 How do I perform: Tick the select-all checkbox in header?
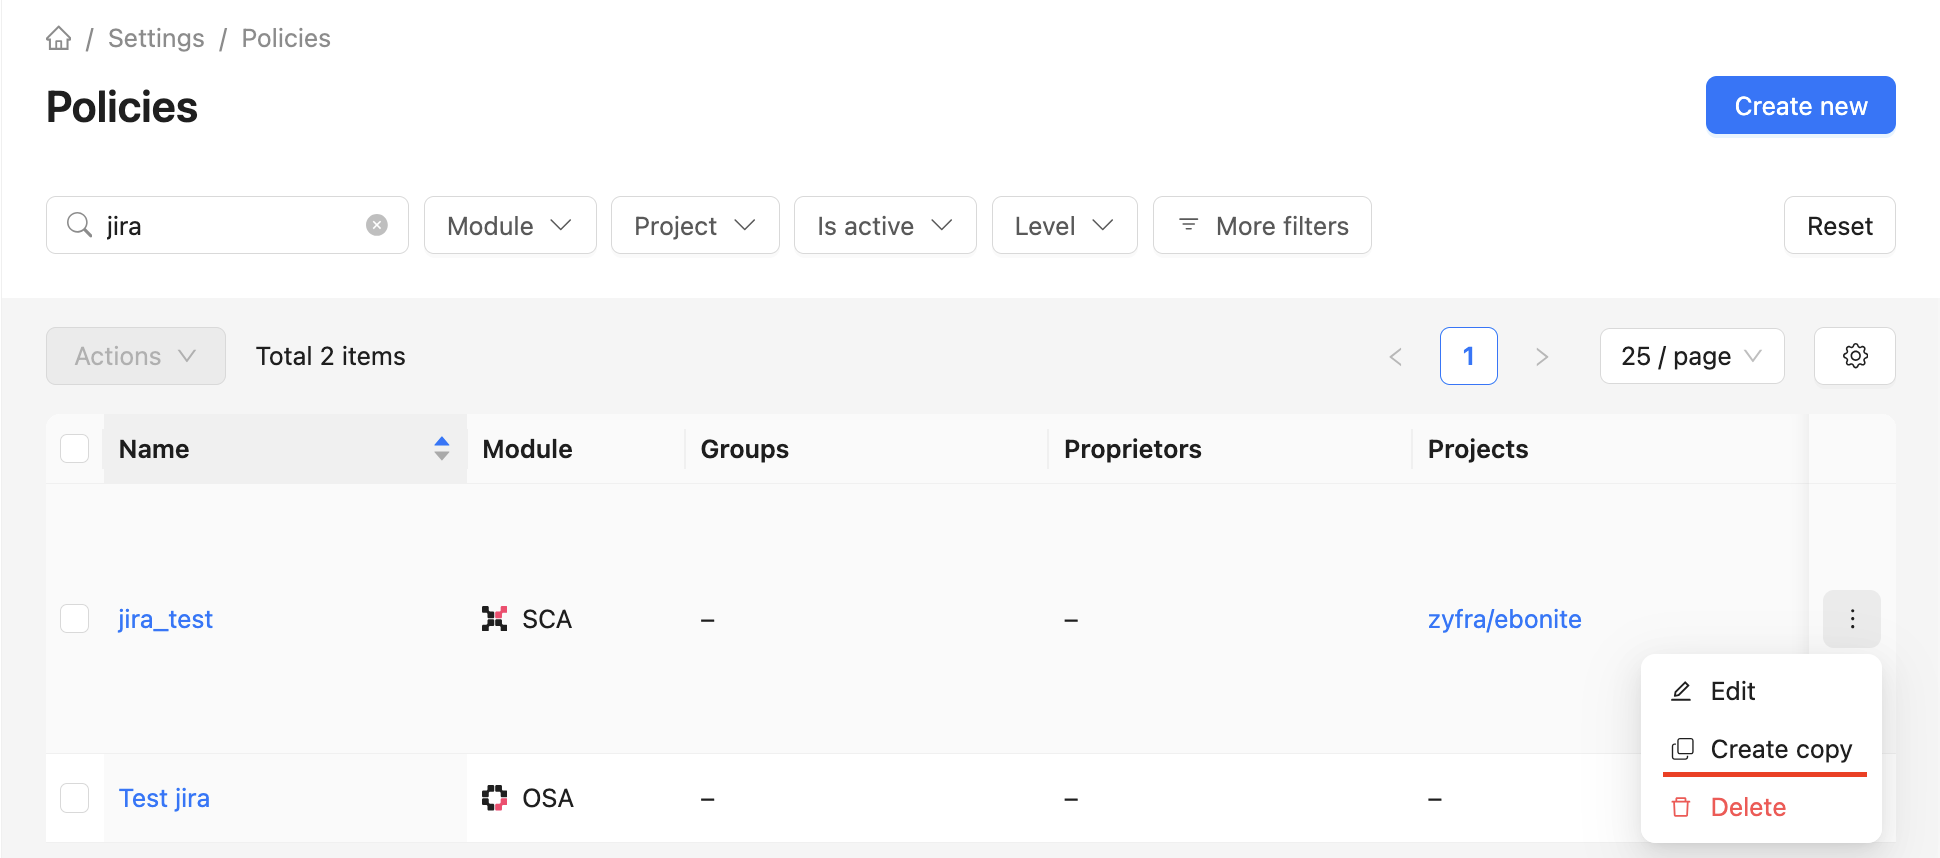(75, 448)
